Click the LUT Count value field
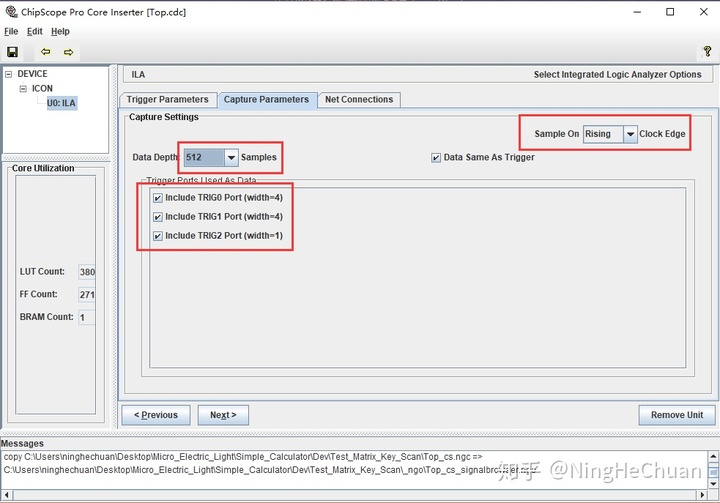This screenshot has width=720, height=503. (x=87, y=272)
